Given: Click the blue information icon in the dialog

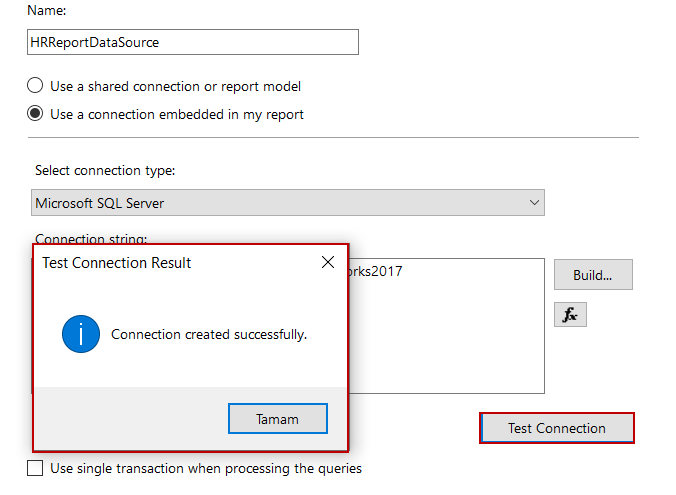Looking at the screenshot, I should (x=81, y=334).
